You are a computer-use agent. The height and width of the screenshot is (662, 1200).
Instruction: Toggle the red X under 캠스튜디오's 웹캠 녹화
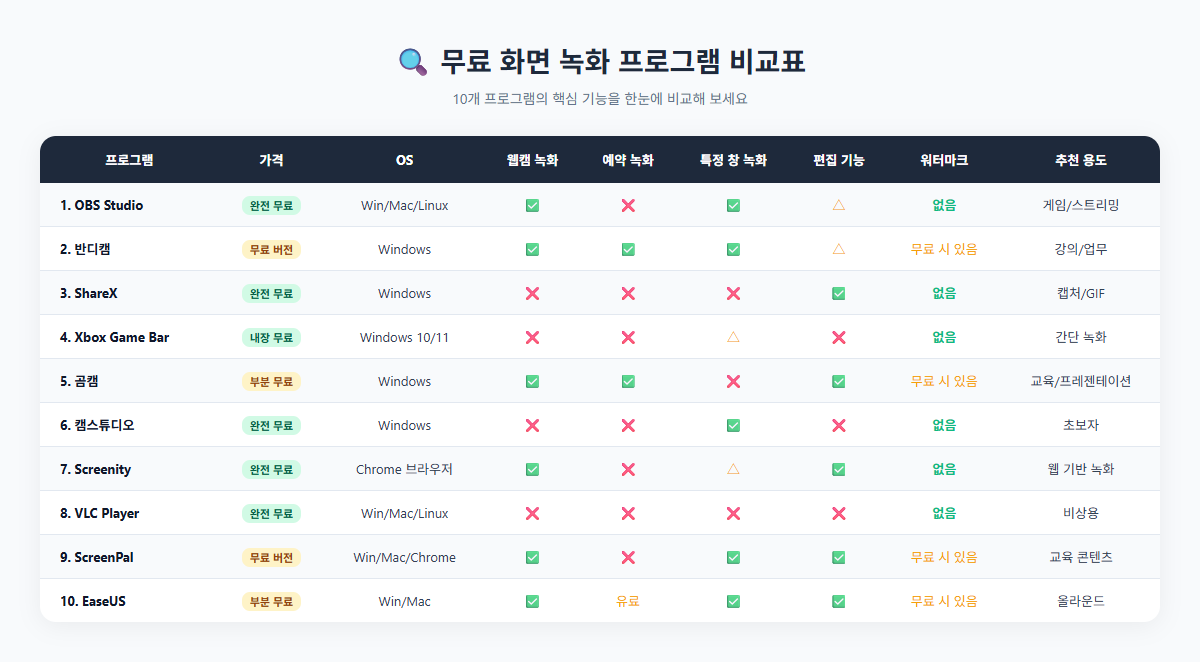(x=532, y=425)
